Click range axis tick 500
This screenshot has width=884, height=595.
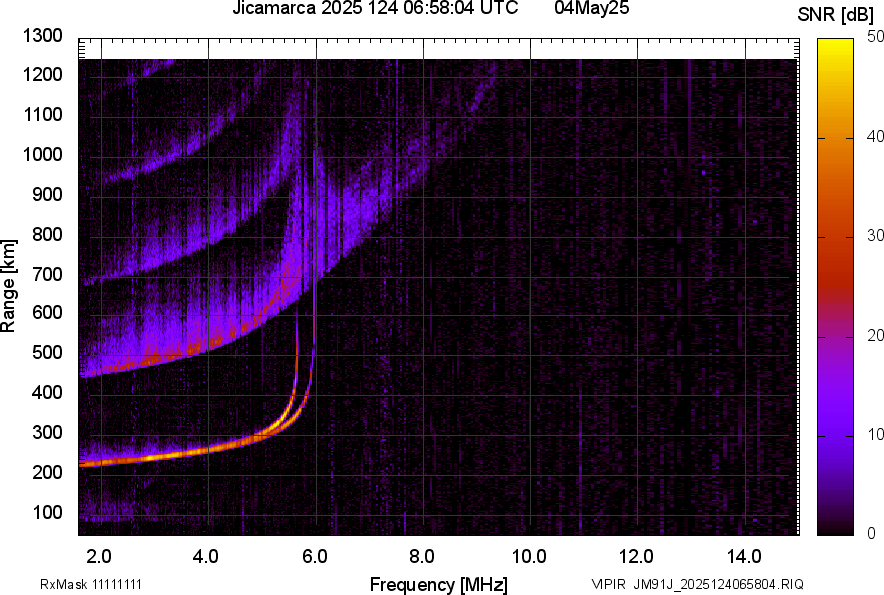(x=47, y=352)
